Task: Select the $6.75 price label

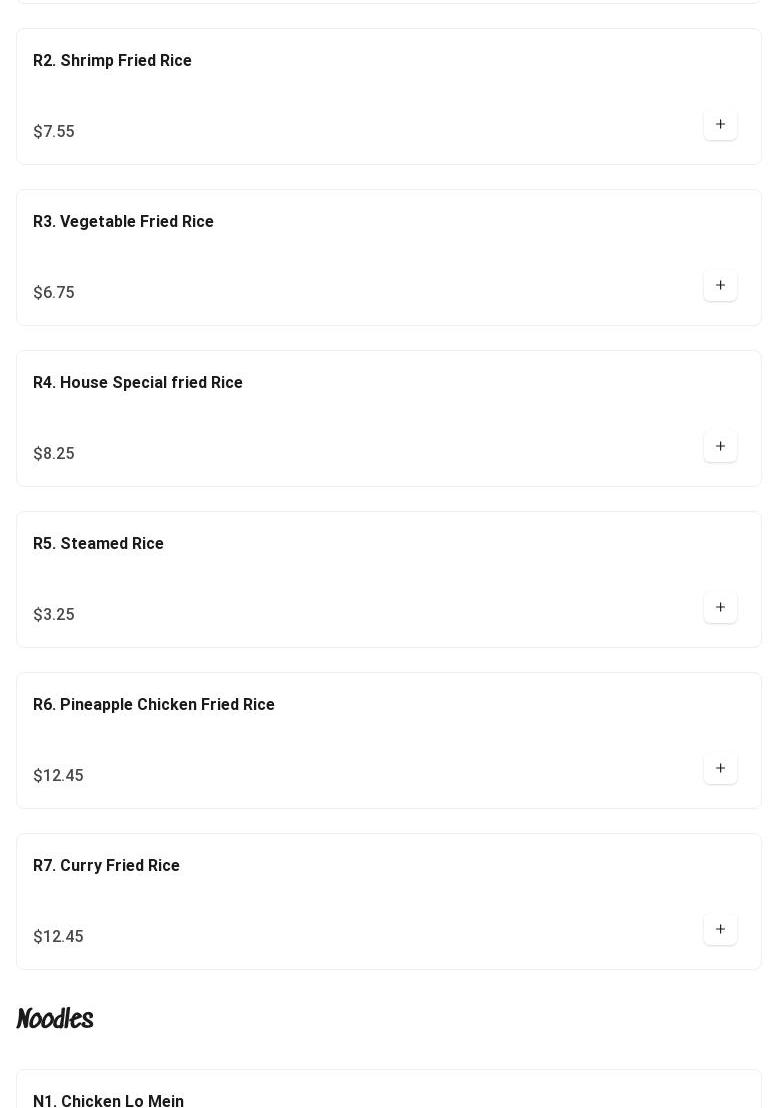Action: click(54, 293)
